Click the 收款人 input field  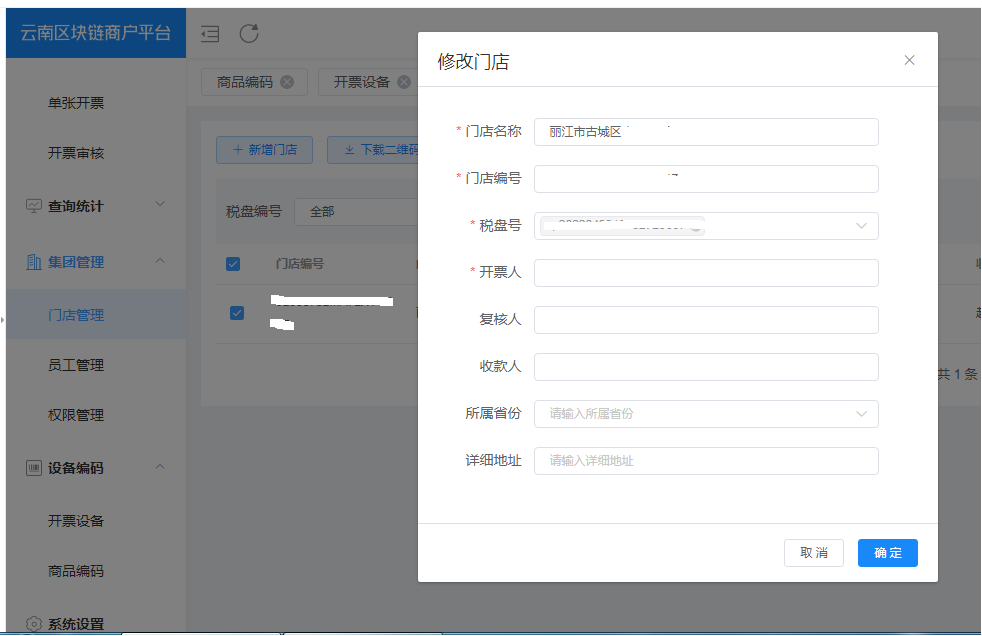click(x=706, y=367)
